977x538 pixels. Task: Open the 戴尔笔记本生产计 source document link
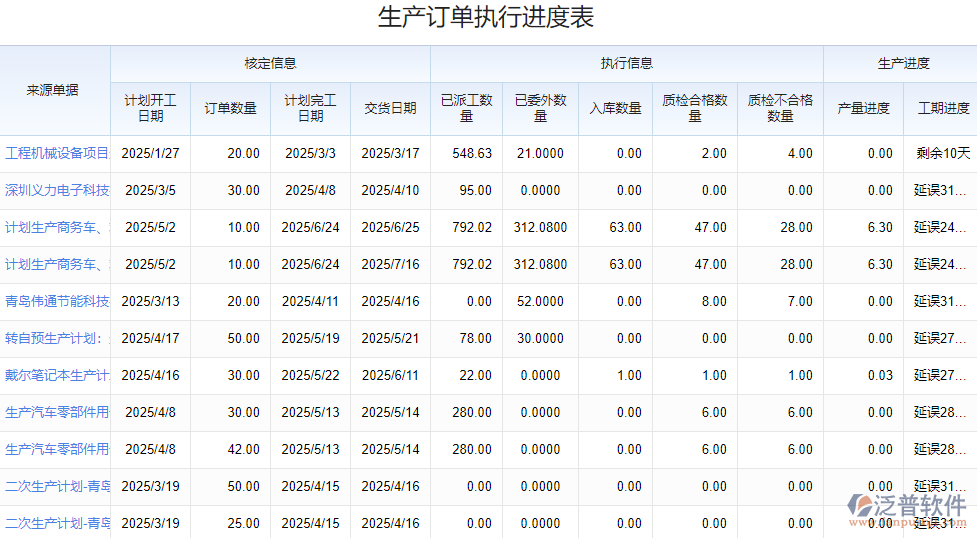pos(57,375)
